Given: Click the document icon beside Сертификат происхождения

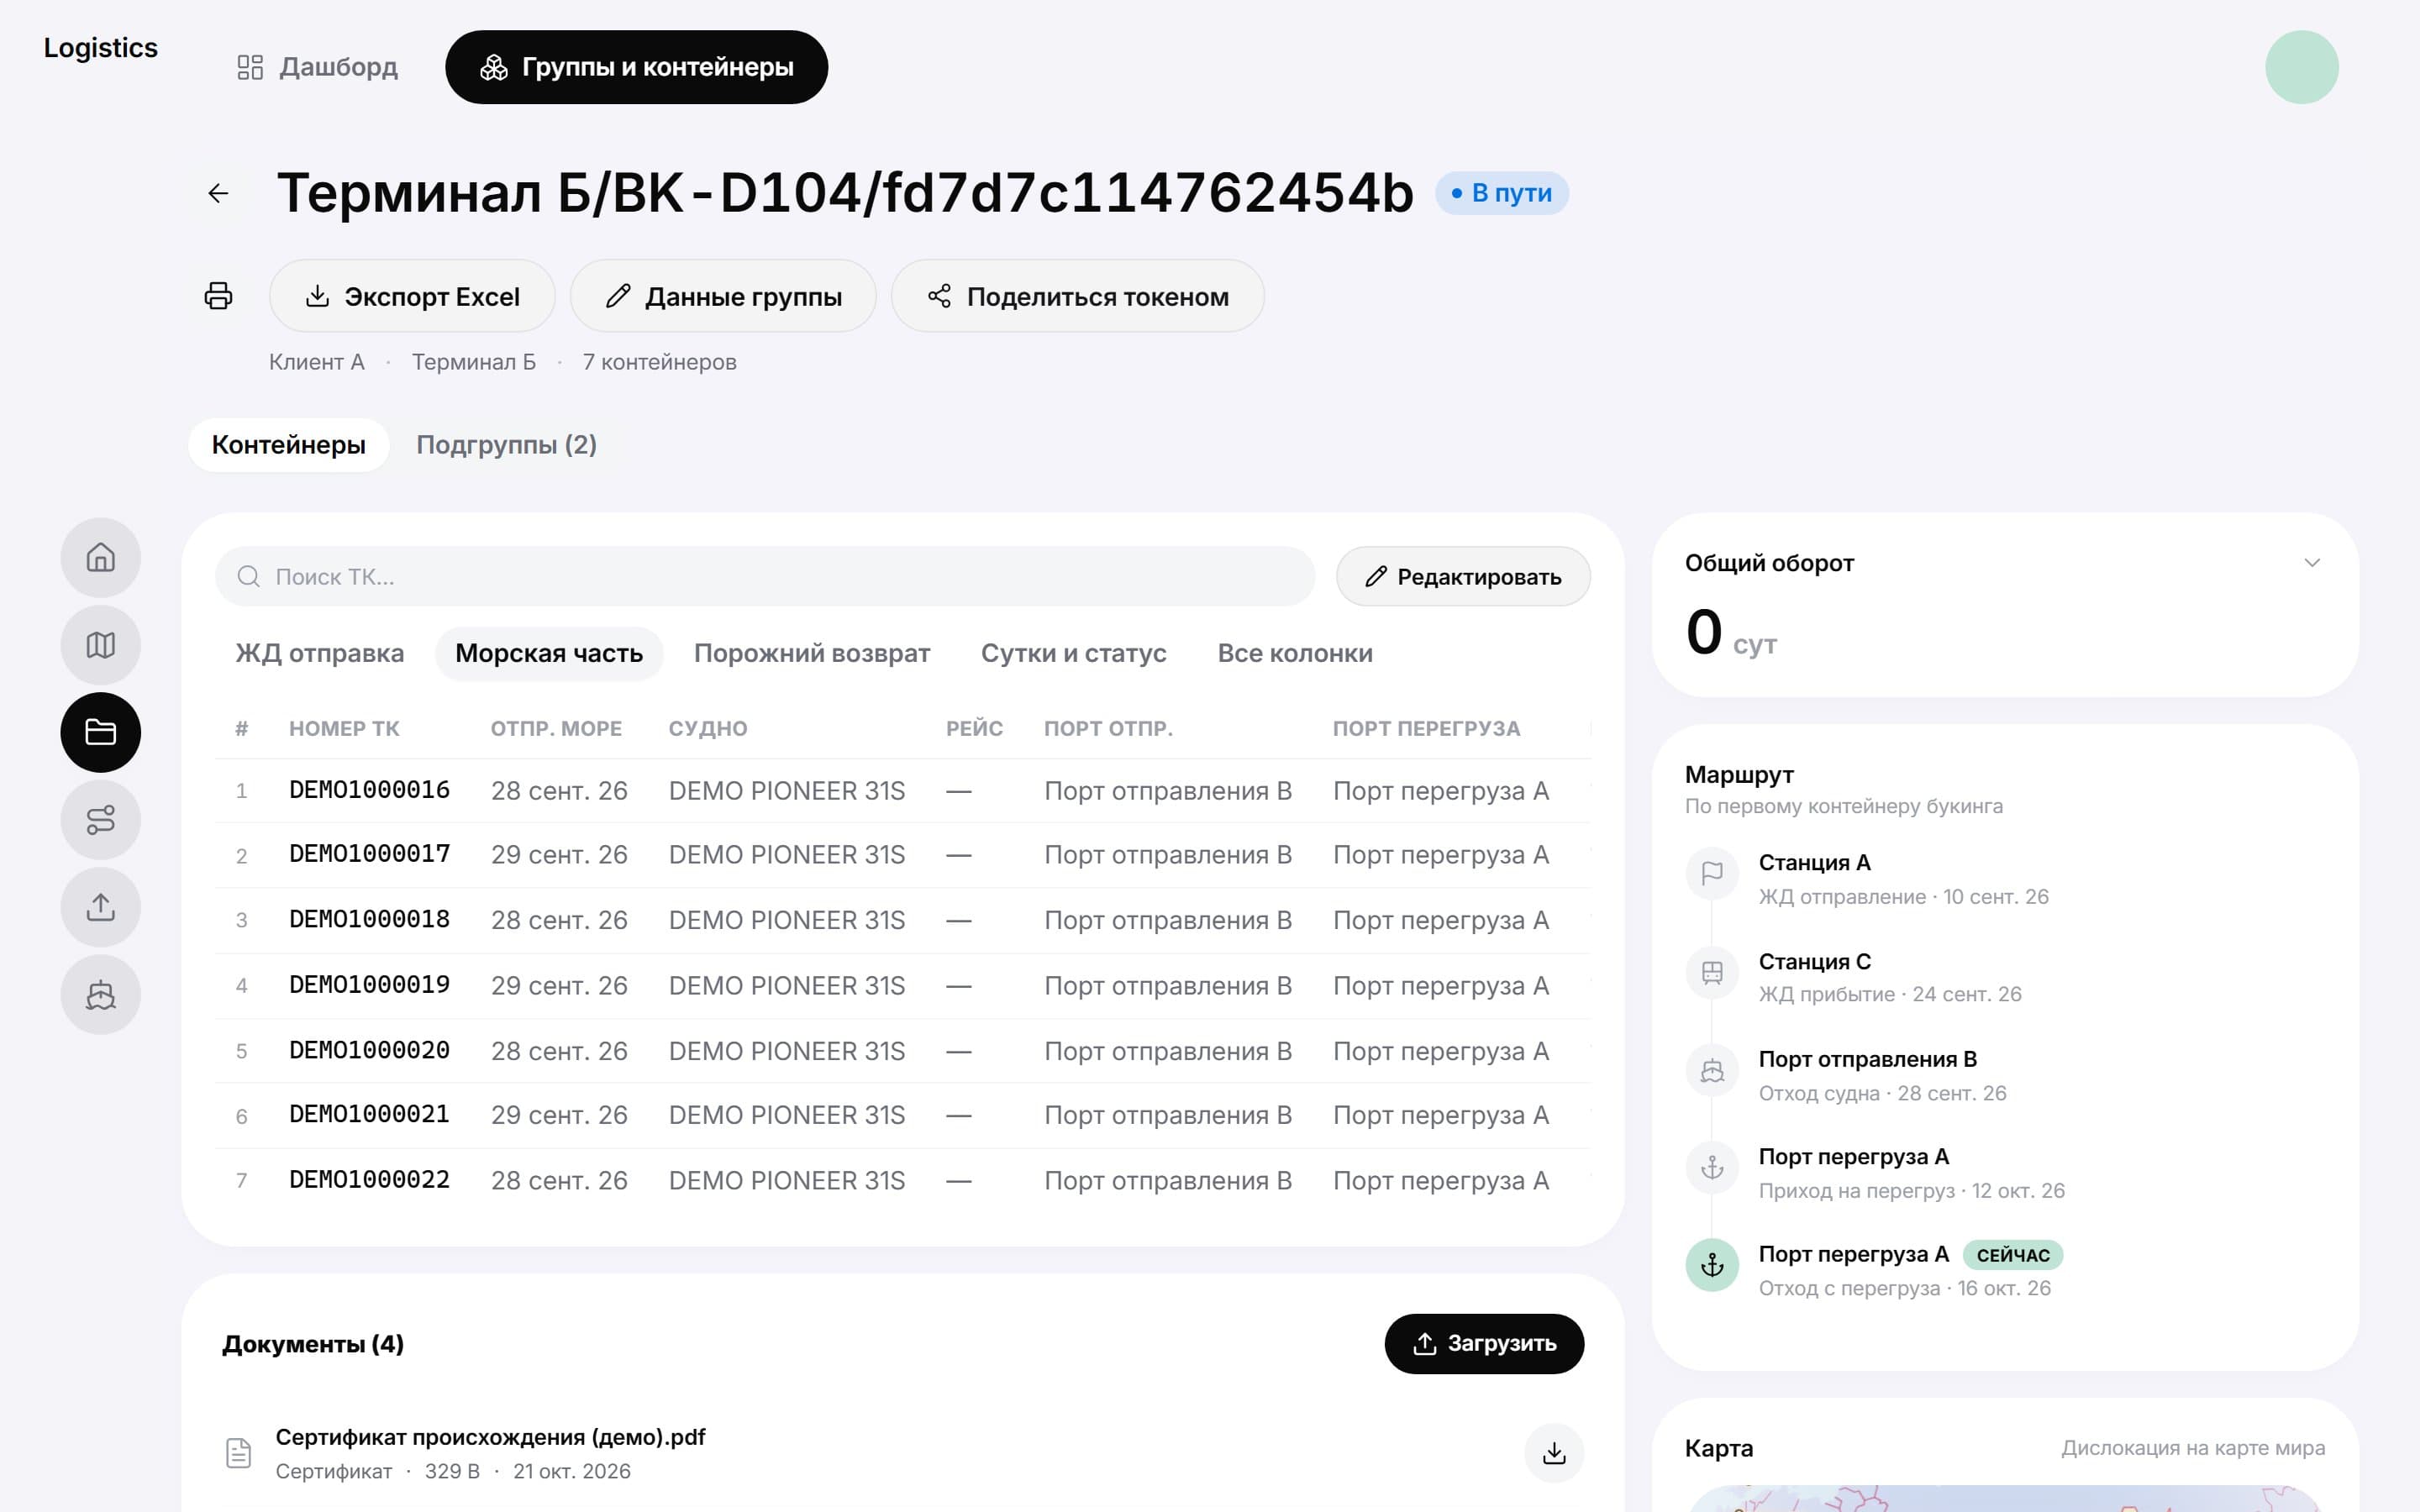Looking at the screenshot, I should 238,1453.
